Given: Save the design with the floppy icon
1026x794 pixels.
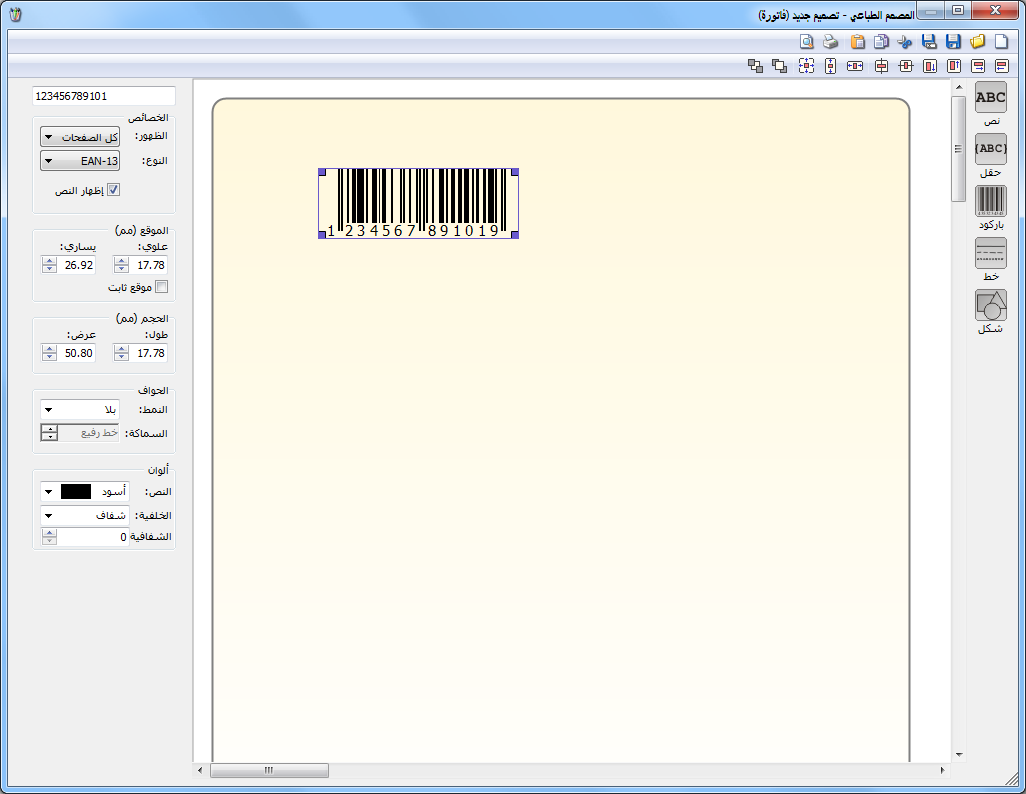Looking at the screenshot, I should [953, 41].
